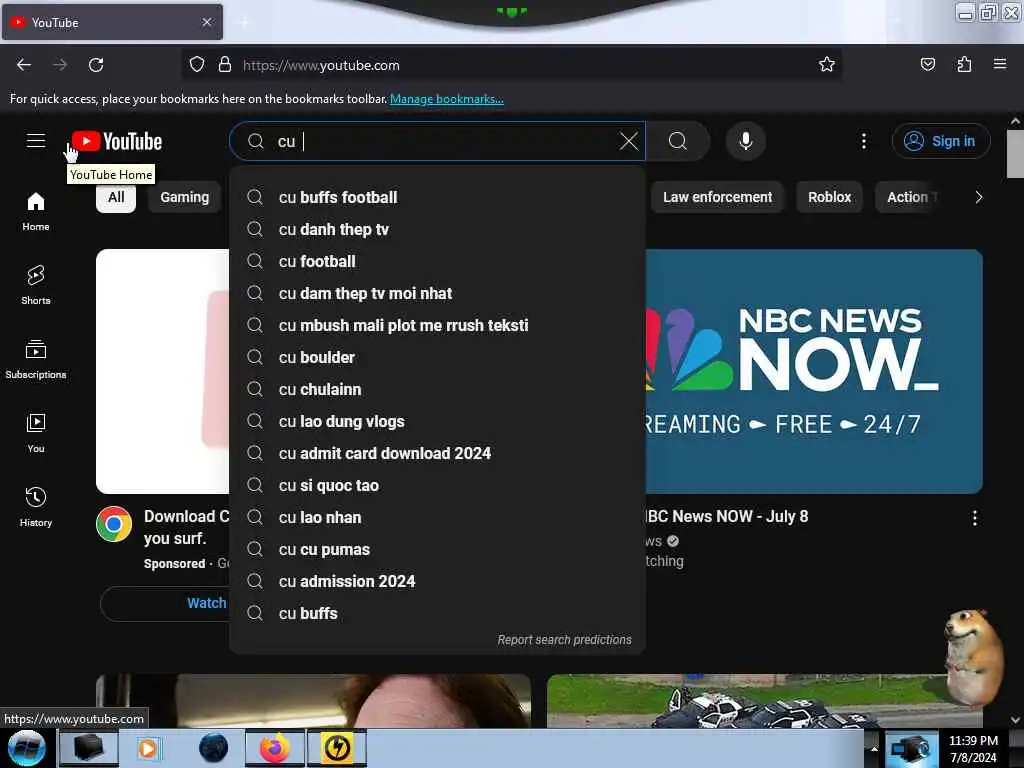The image size is (1024, 768).
Task: Choose suggestion cu buffs football
Action: tap(438, 197)
